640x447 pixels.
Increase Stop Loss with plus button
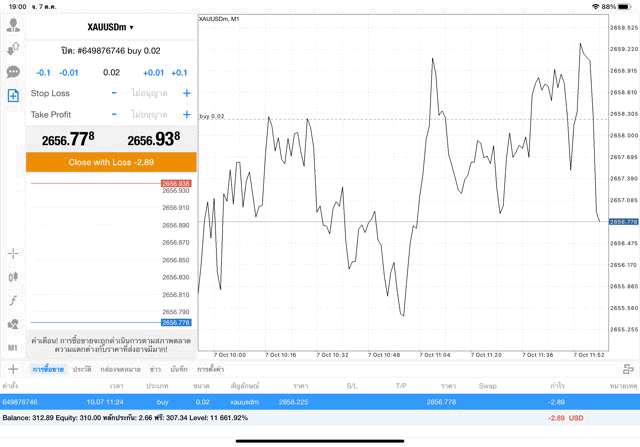click(x=186, y=93)
